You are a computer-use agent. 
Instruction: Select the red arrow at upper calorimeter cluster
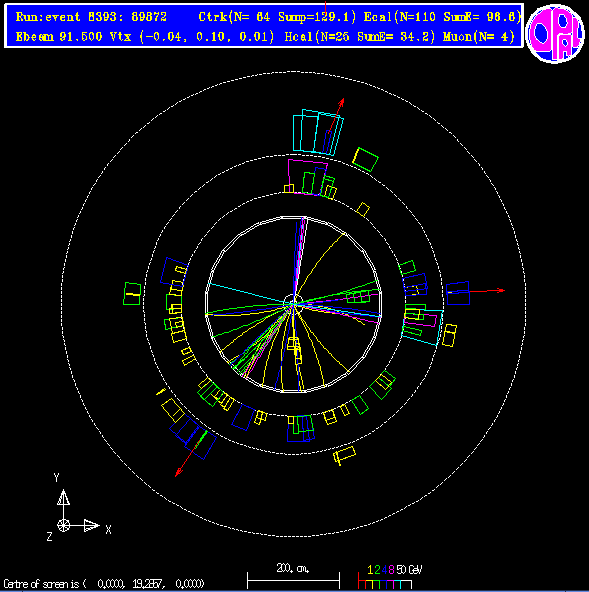(336, 116)
